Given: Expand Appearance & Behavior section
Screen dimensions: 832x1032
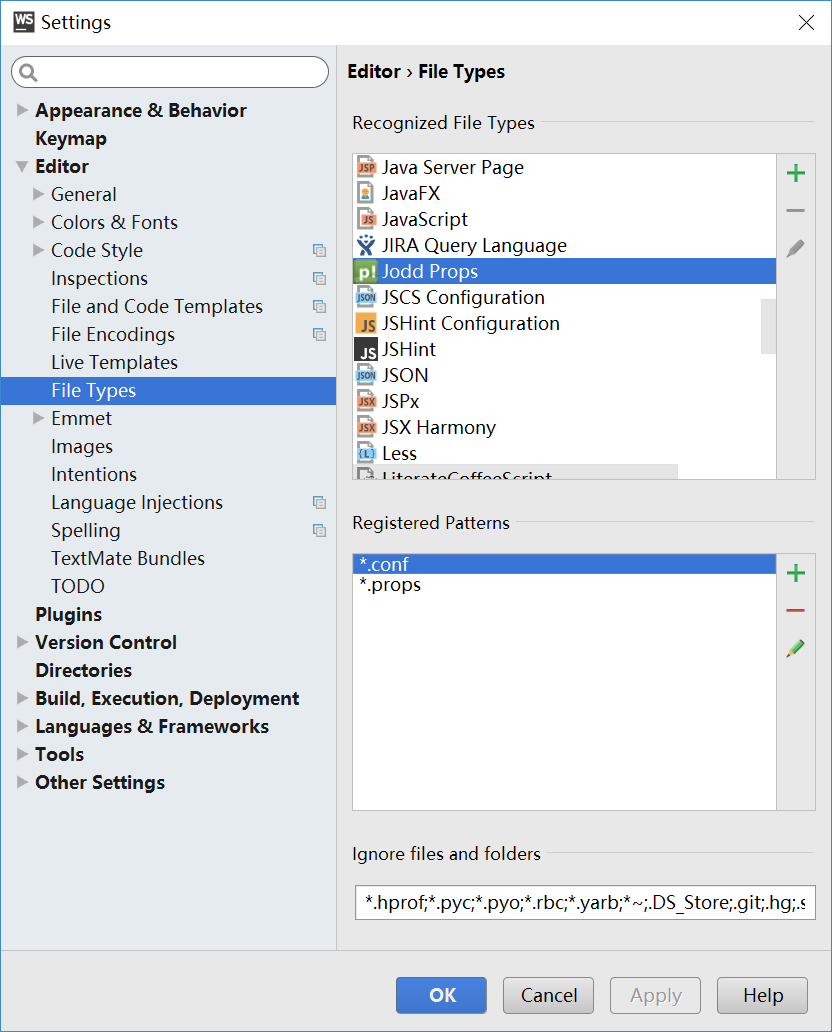Looking at the screenshot, I should click(22, 110).
